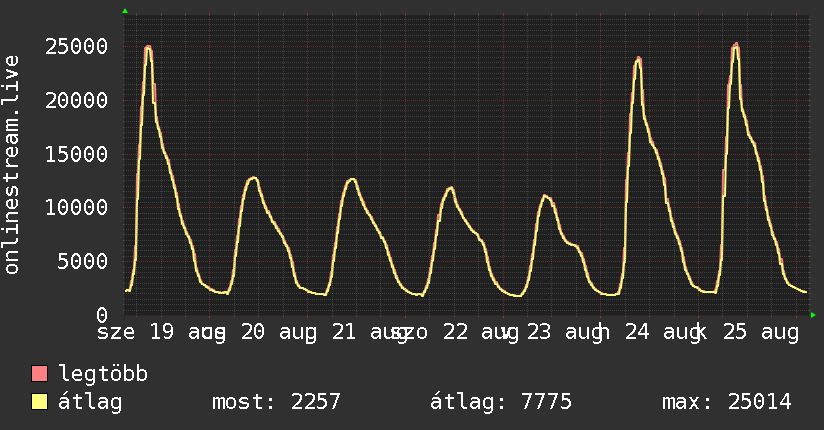Click the átlag: 7775 statistic
Screen dimensions: 824x430
(x=501, y=402)
